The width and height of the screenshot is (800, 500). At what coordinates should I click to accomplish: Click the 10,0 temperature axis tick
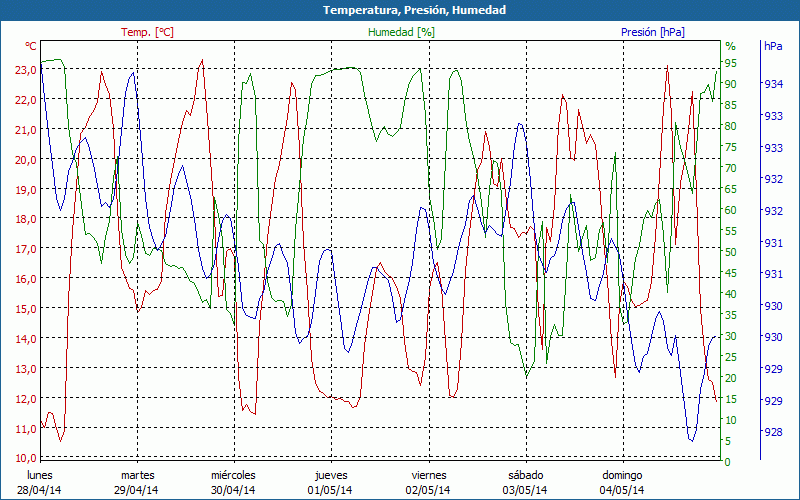coord(24,458)
